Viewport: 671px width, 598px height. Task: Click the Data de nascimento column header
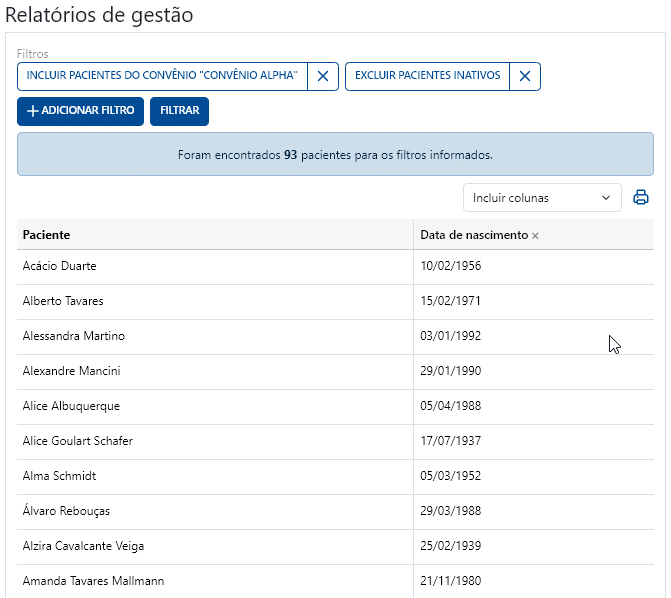(x=474, y=235)
